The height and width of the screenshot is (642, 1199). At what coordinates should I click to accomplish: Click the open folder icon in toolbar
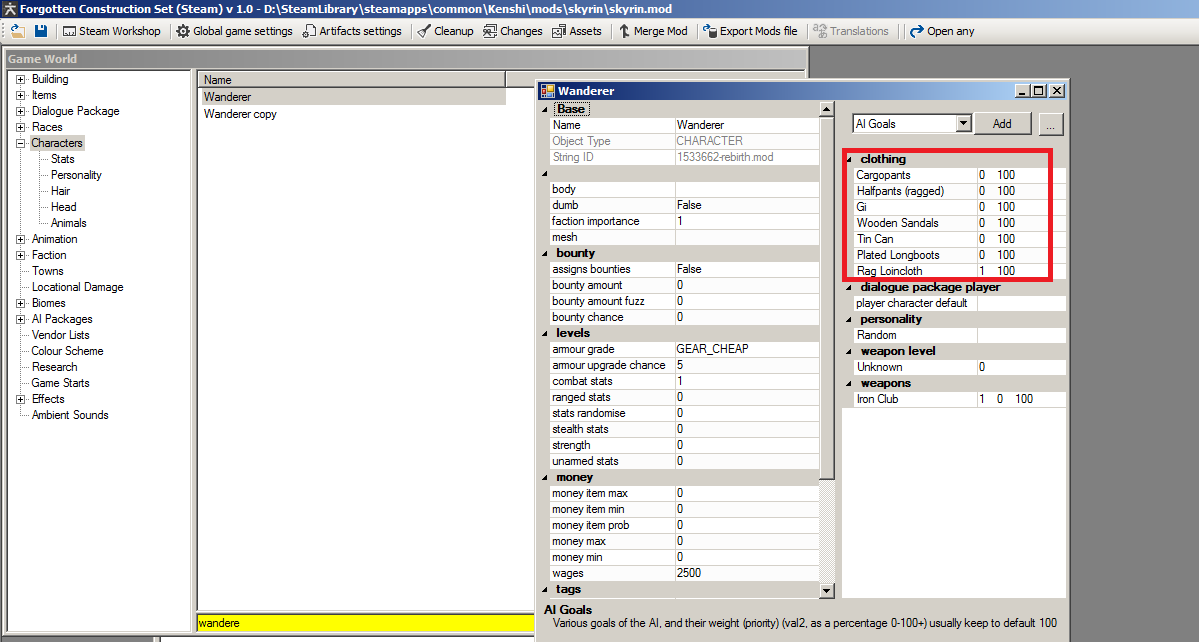pos(18,31)
